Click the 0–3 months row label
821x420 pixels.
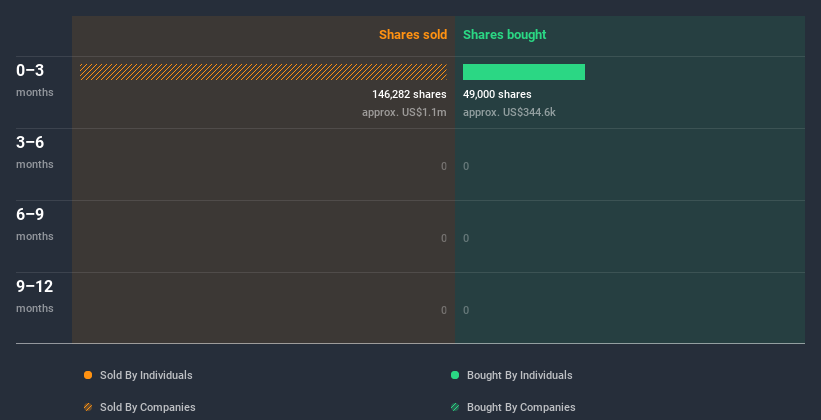pos(35,80)
